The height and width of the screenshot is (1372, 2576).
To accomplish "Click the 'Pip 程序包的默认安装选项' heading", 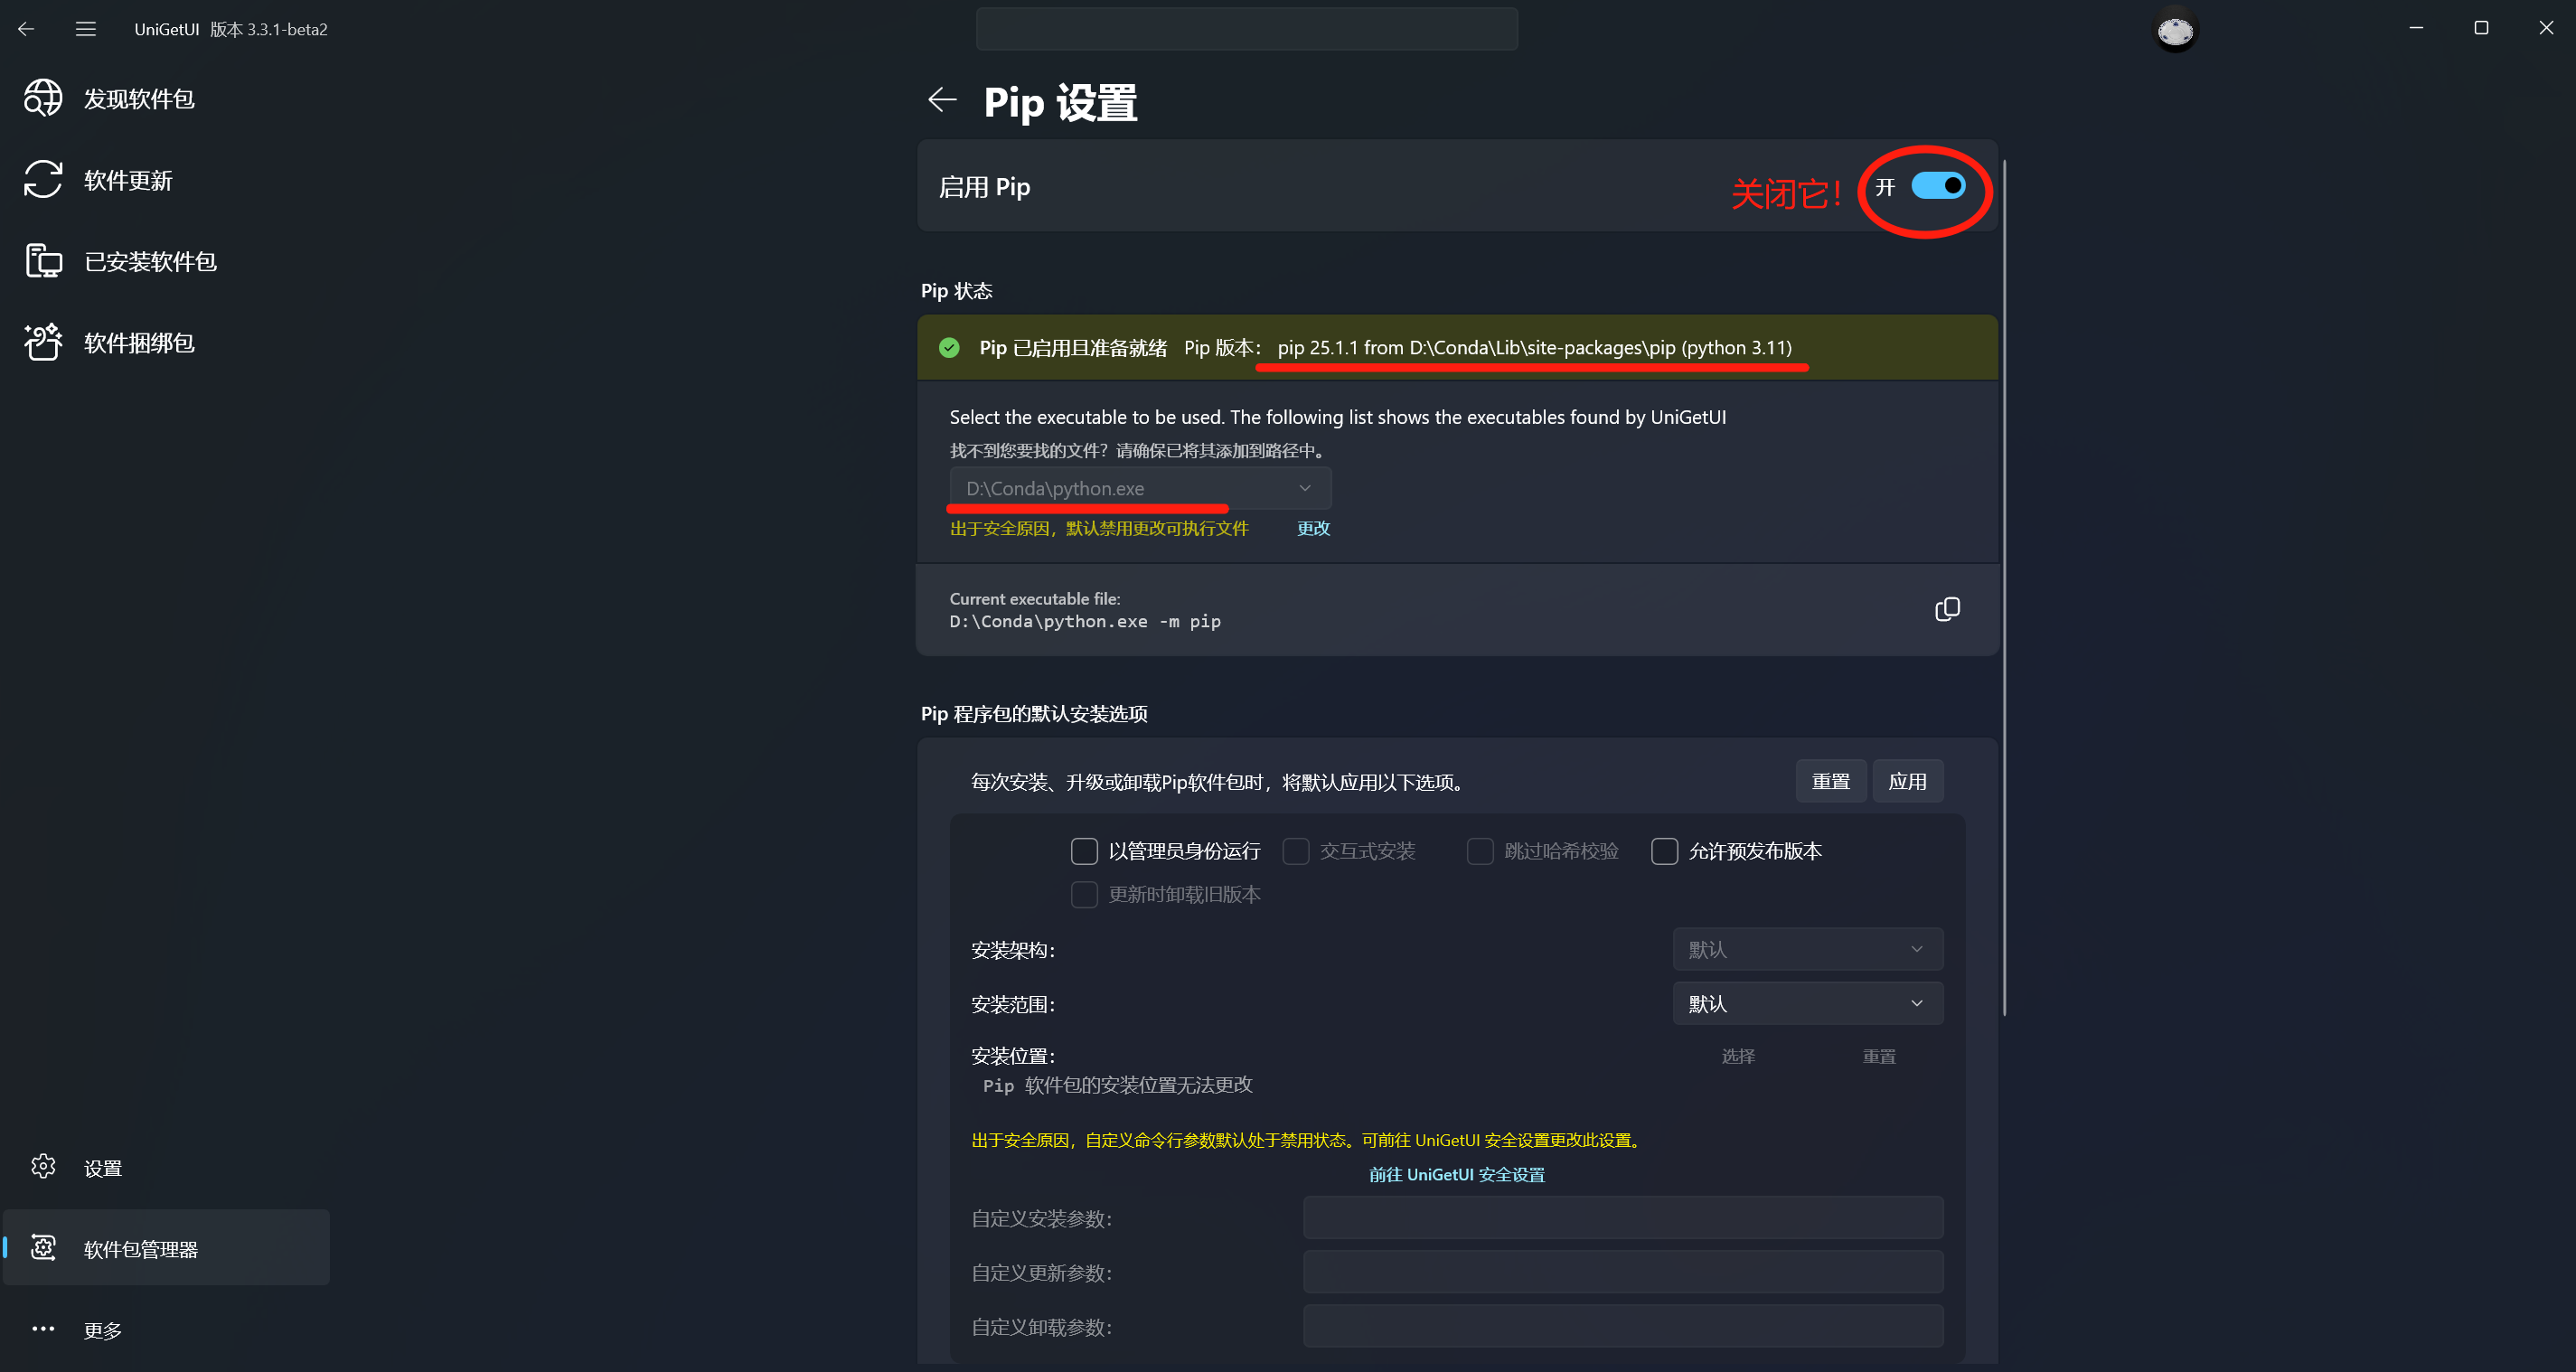I will pyautogui.click(x=1034, y=713).
